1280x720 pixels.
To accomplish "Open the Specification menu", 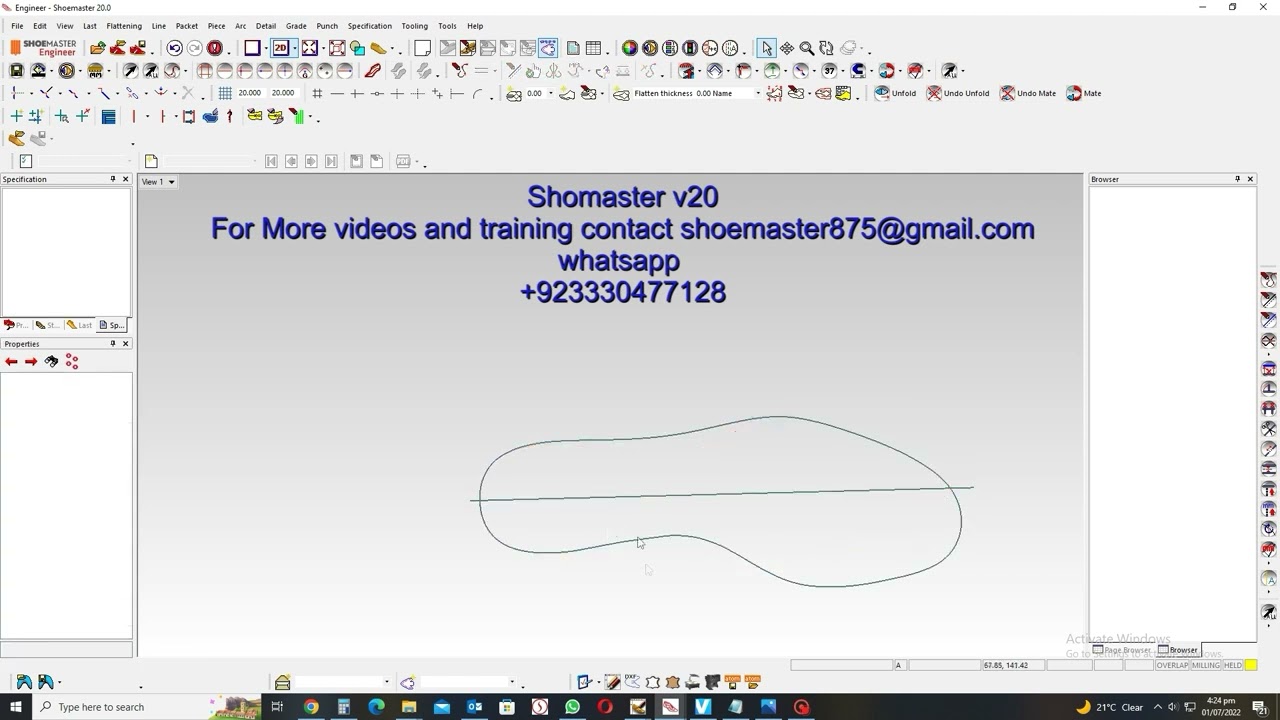I will click(370, 26).
